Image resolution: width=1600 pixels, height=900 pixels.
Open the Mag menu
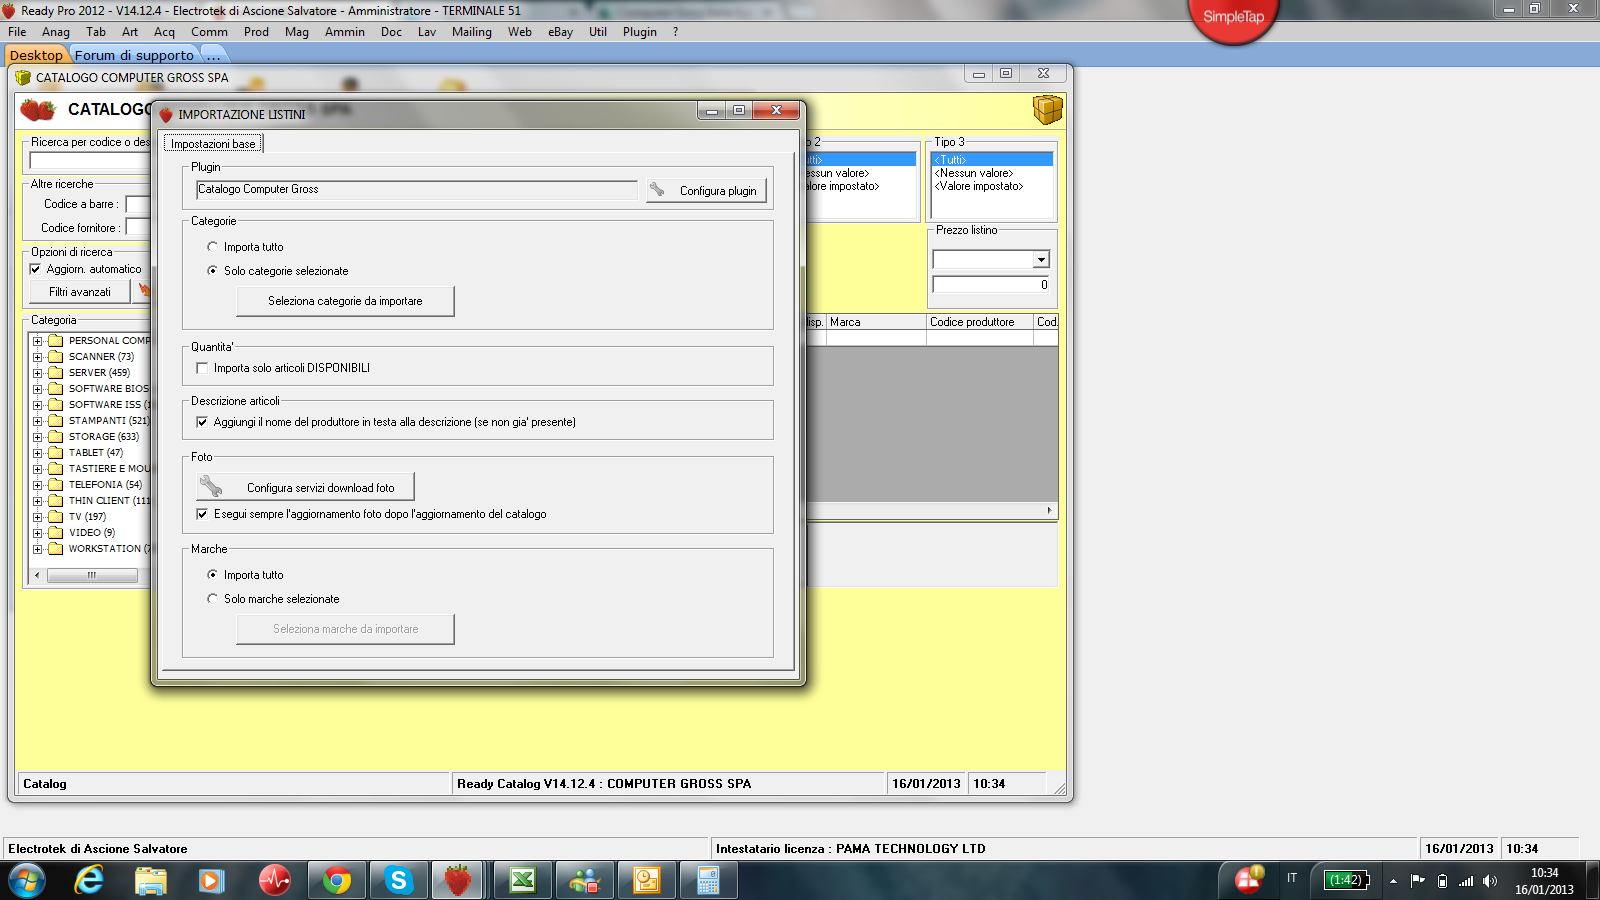click(x=297, y=32)
